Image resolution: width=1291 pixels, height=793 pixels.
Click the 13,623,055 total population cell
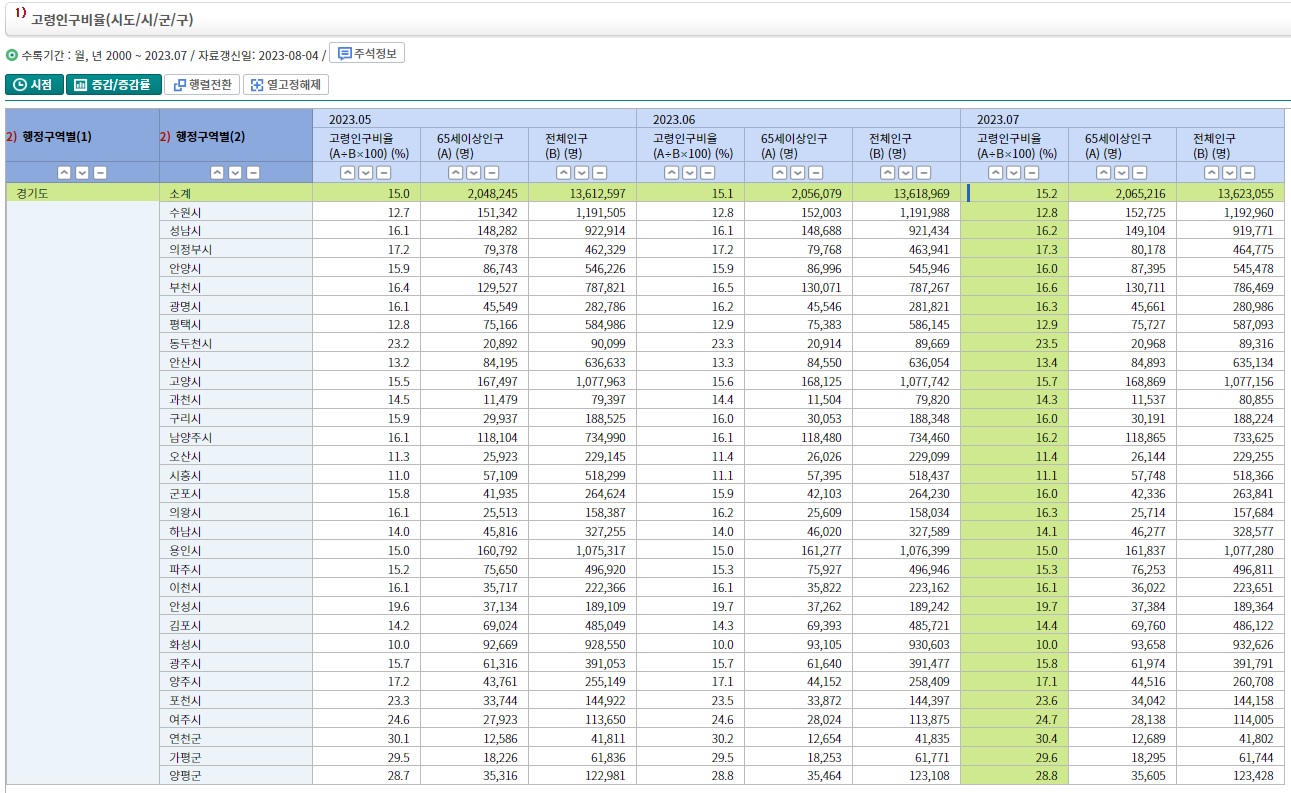coord(1231,194)
